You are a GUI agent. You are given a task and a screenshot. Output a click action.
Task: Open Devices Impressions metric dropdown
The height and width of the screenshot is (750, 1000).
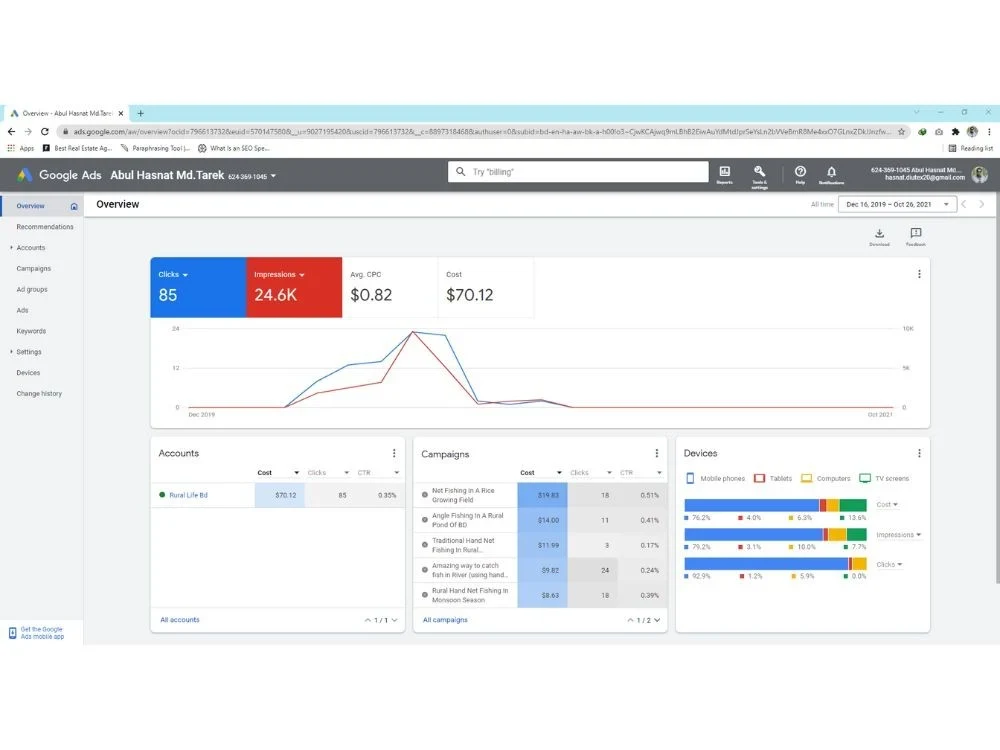pyautogui.click(x=899, y=534)
